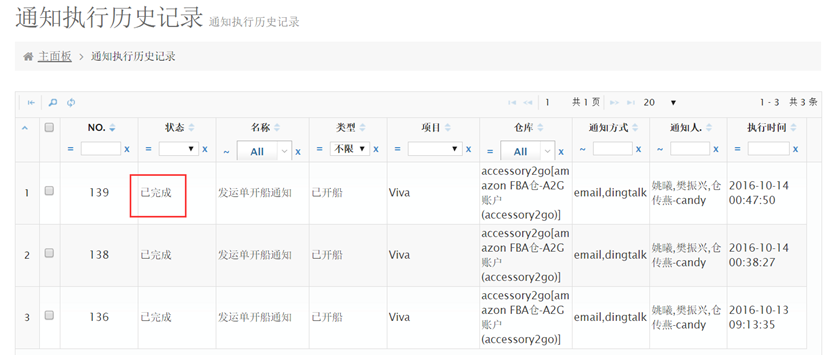The height and width of the screenshot is (360, 829).
Task: Click into the 执行时间 filter input field
Action: [x=768, y=149]
